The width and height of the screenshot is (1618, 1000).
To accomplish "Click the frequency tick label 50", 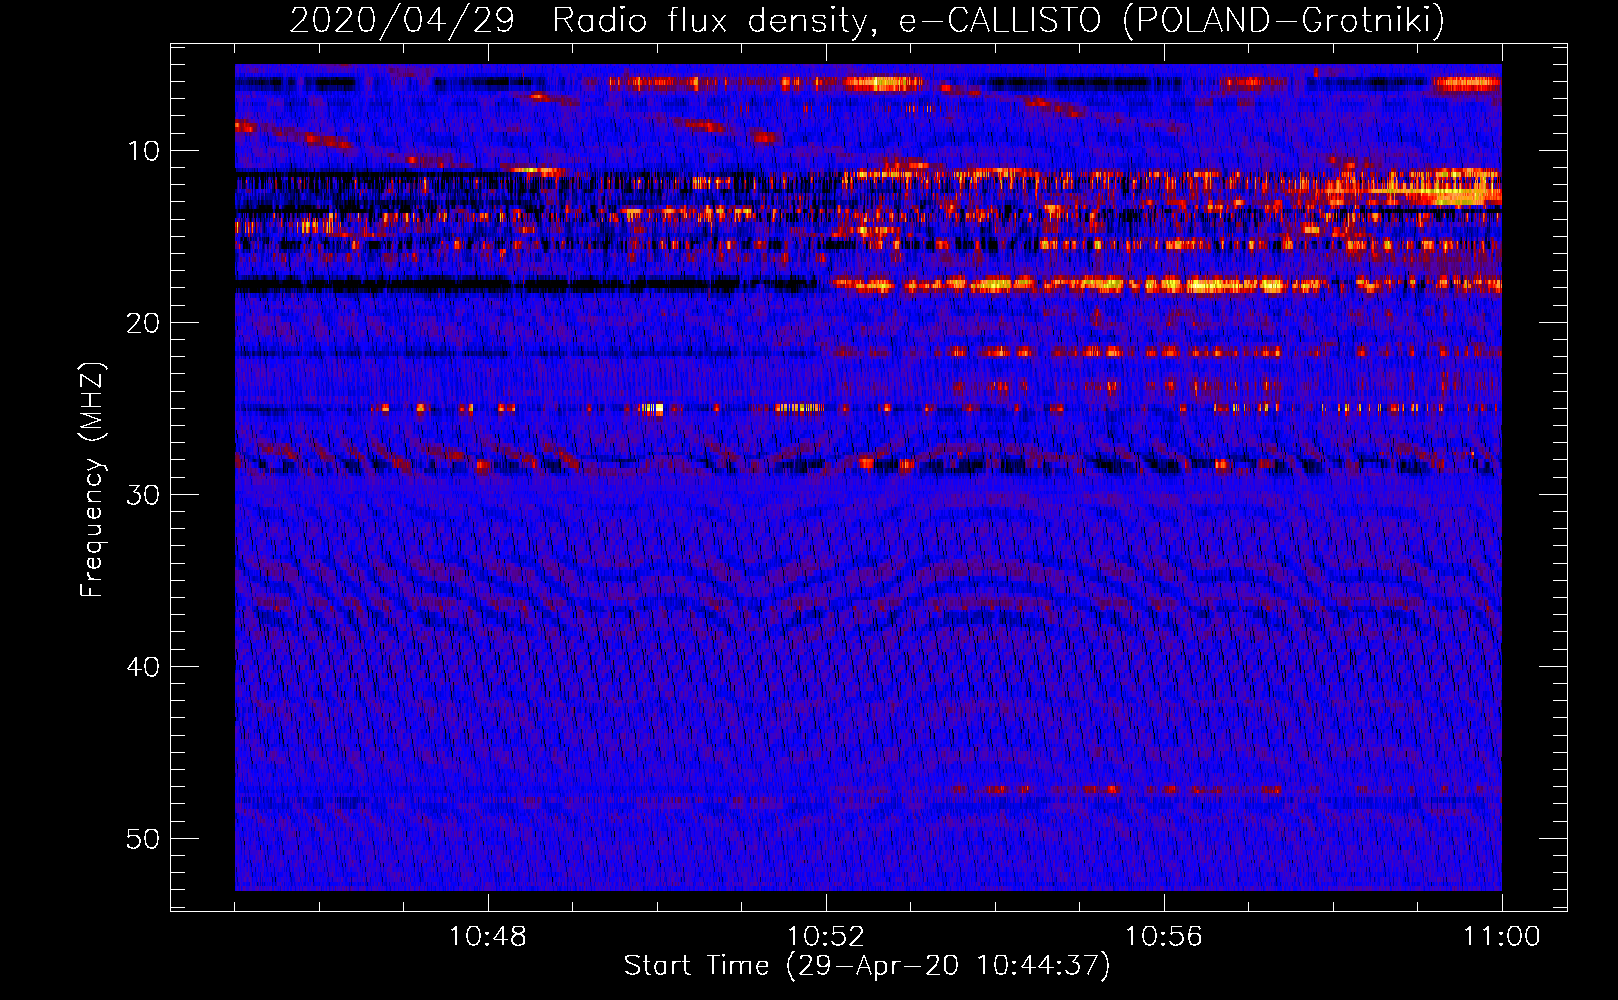I will tap(143, 839).
